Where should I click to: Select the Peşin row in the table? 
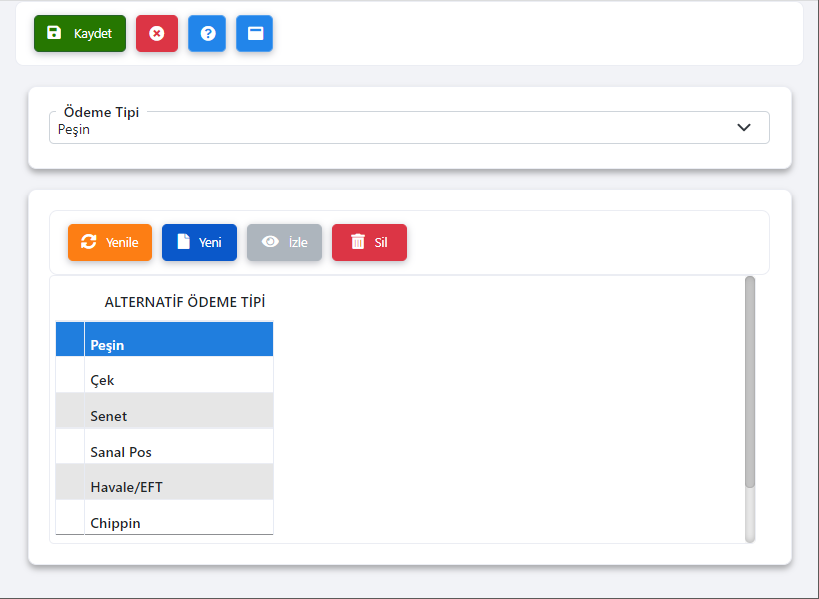(178, 345)
